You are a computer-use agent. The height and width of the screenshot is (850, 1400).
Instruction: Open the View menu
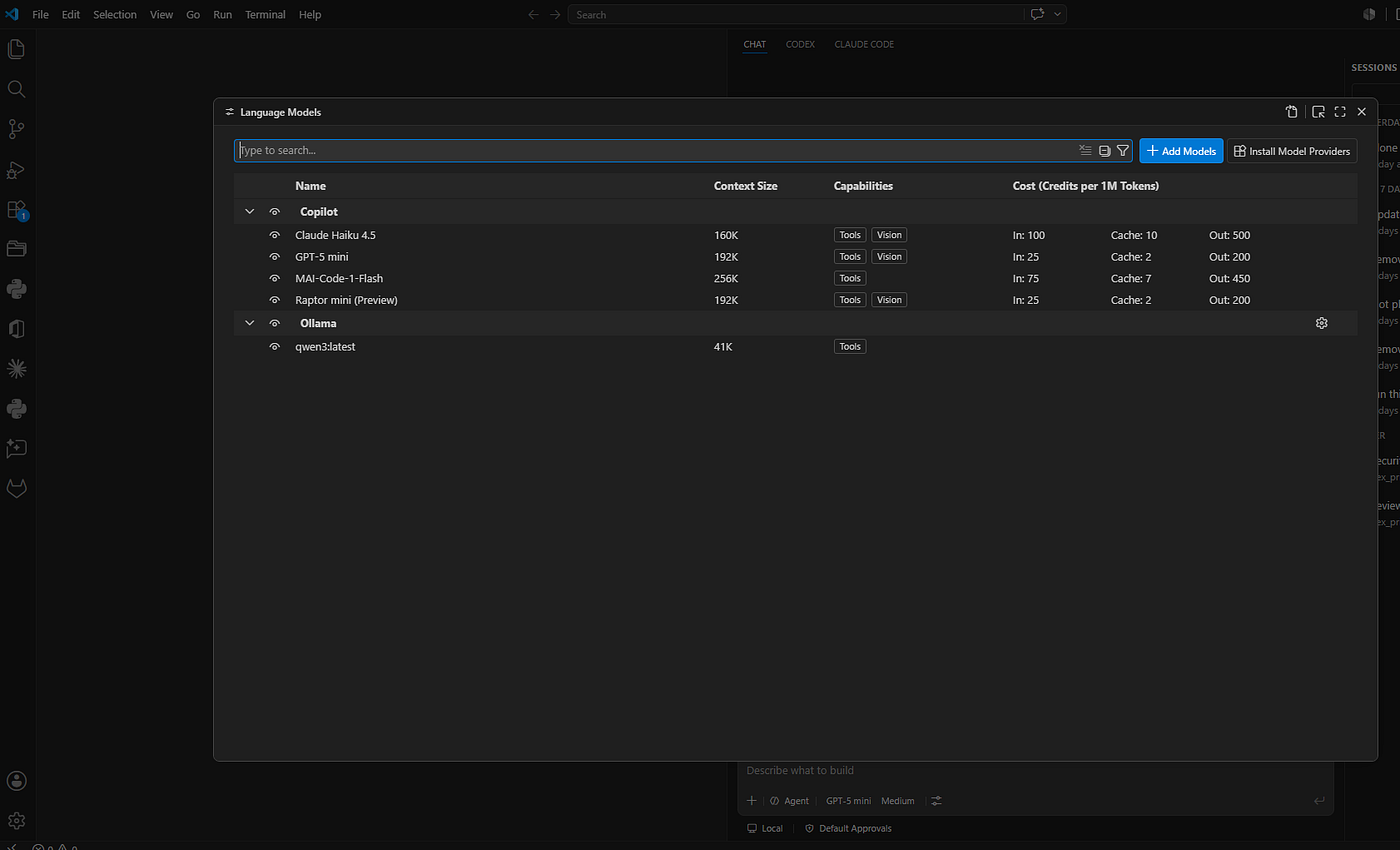[x=161, y=15]
